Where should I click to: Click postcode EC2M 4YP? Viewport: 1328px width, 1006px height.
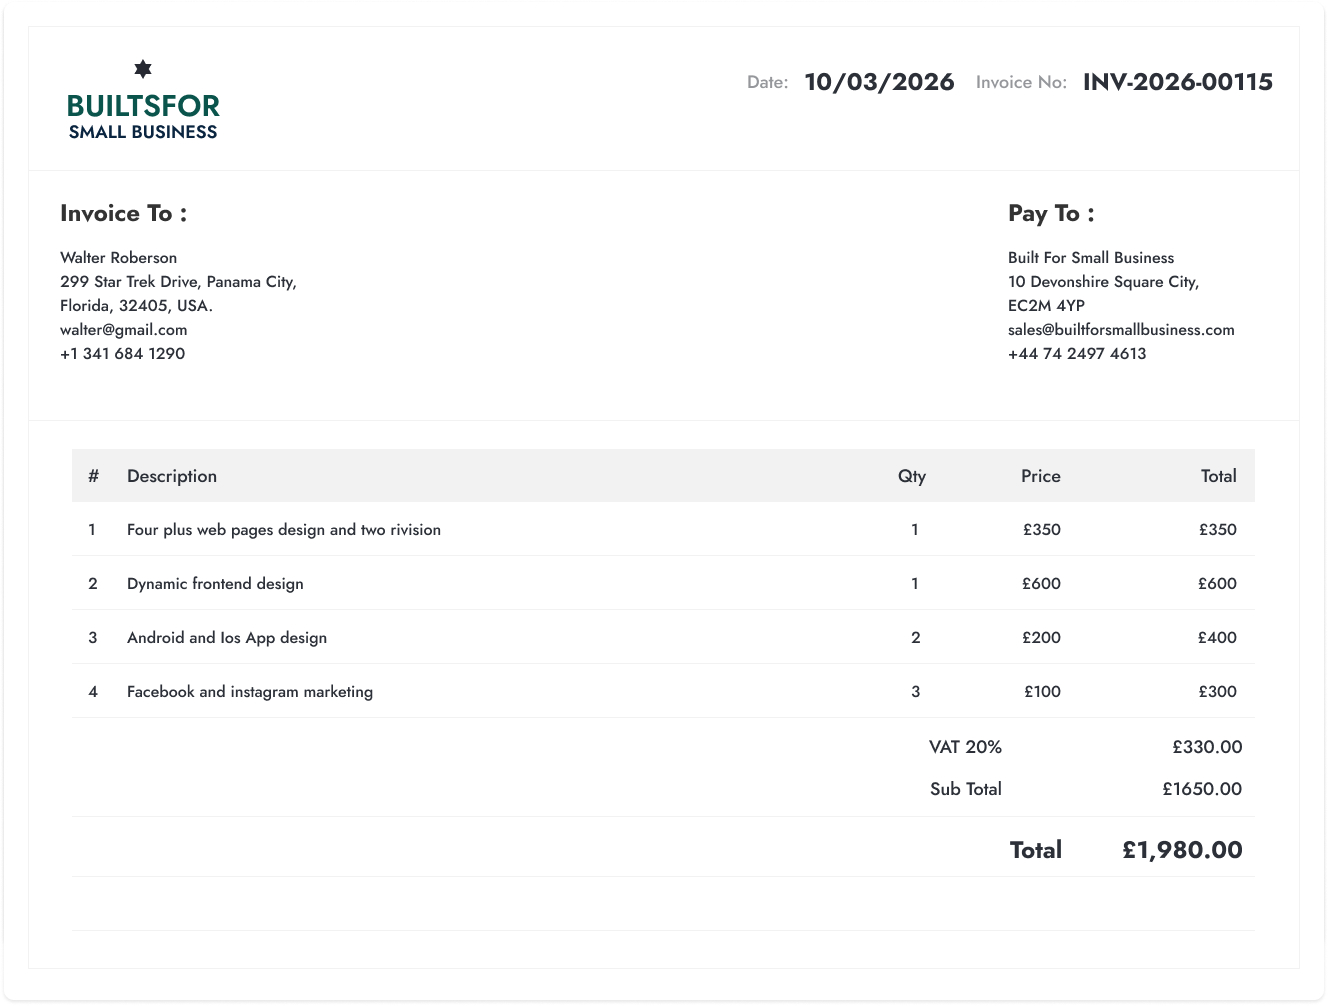pyautogui.click(x=1046, y=306)
